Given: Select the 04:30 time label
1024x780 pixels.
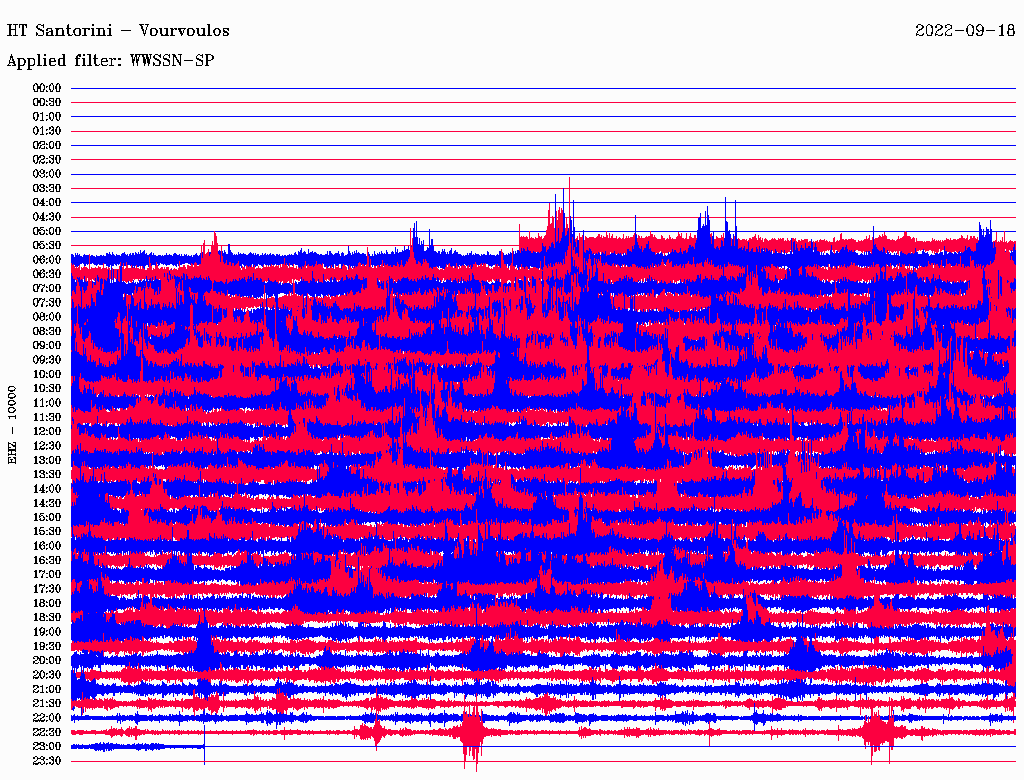Looking at the screenshot, I should (47, 217).
